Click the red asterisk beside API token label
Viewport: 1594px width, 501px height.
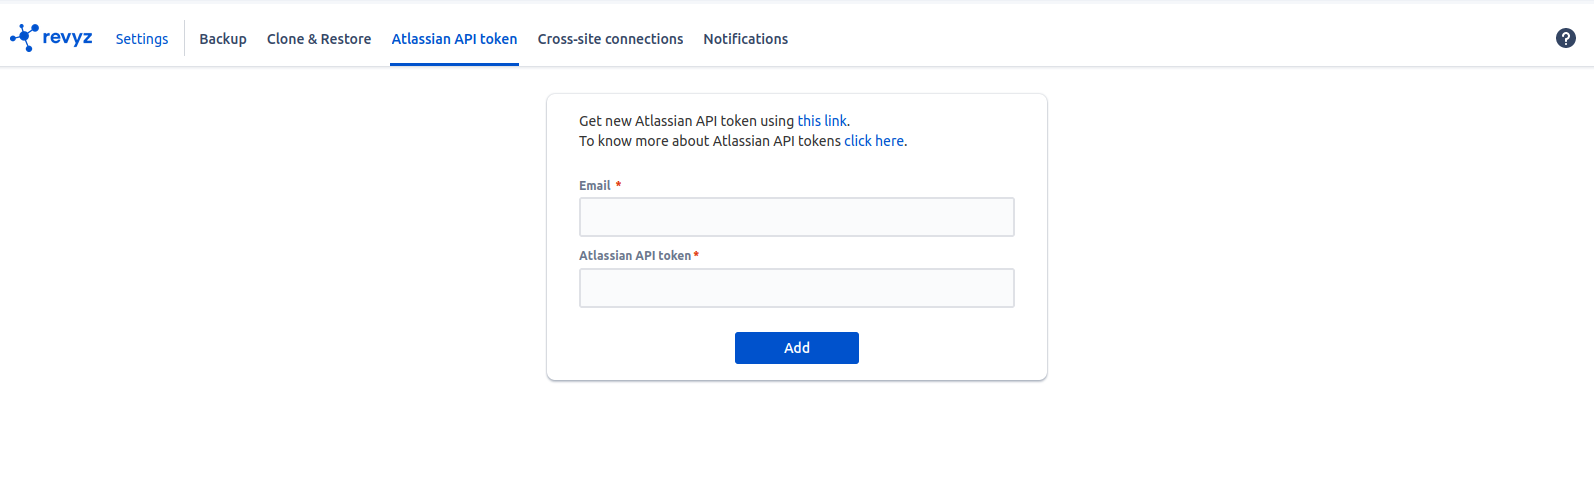coord(696,255)
